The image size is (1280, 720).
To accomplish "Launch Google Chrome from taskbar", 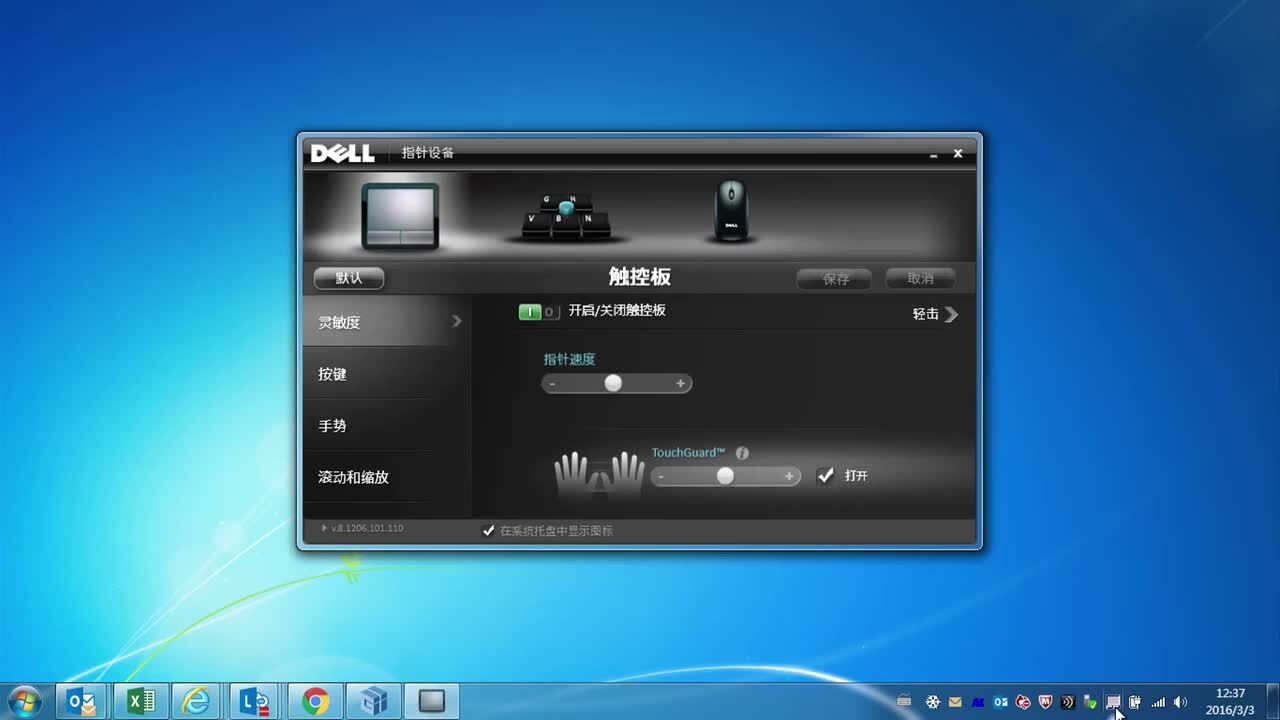I will pyautogui.click(x=315, y=702).
